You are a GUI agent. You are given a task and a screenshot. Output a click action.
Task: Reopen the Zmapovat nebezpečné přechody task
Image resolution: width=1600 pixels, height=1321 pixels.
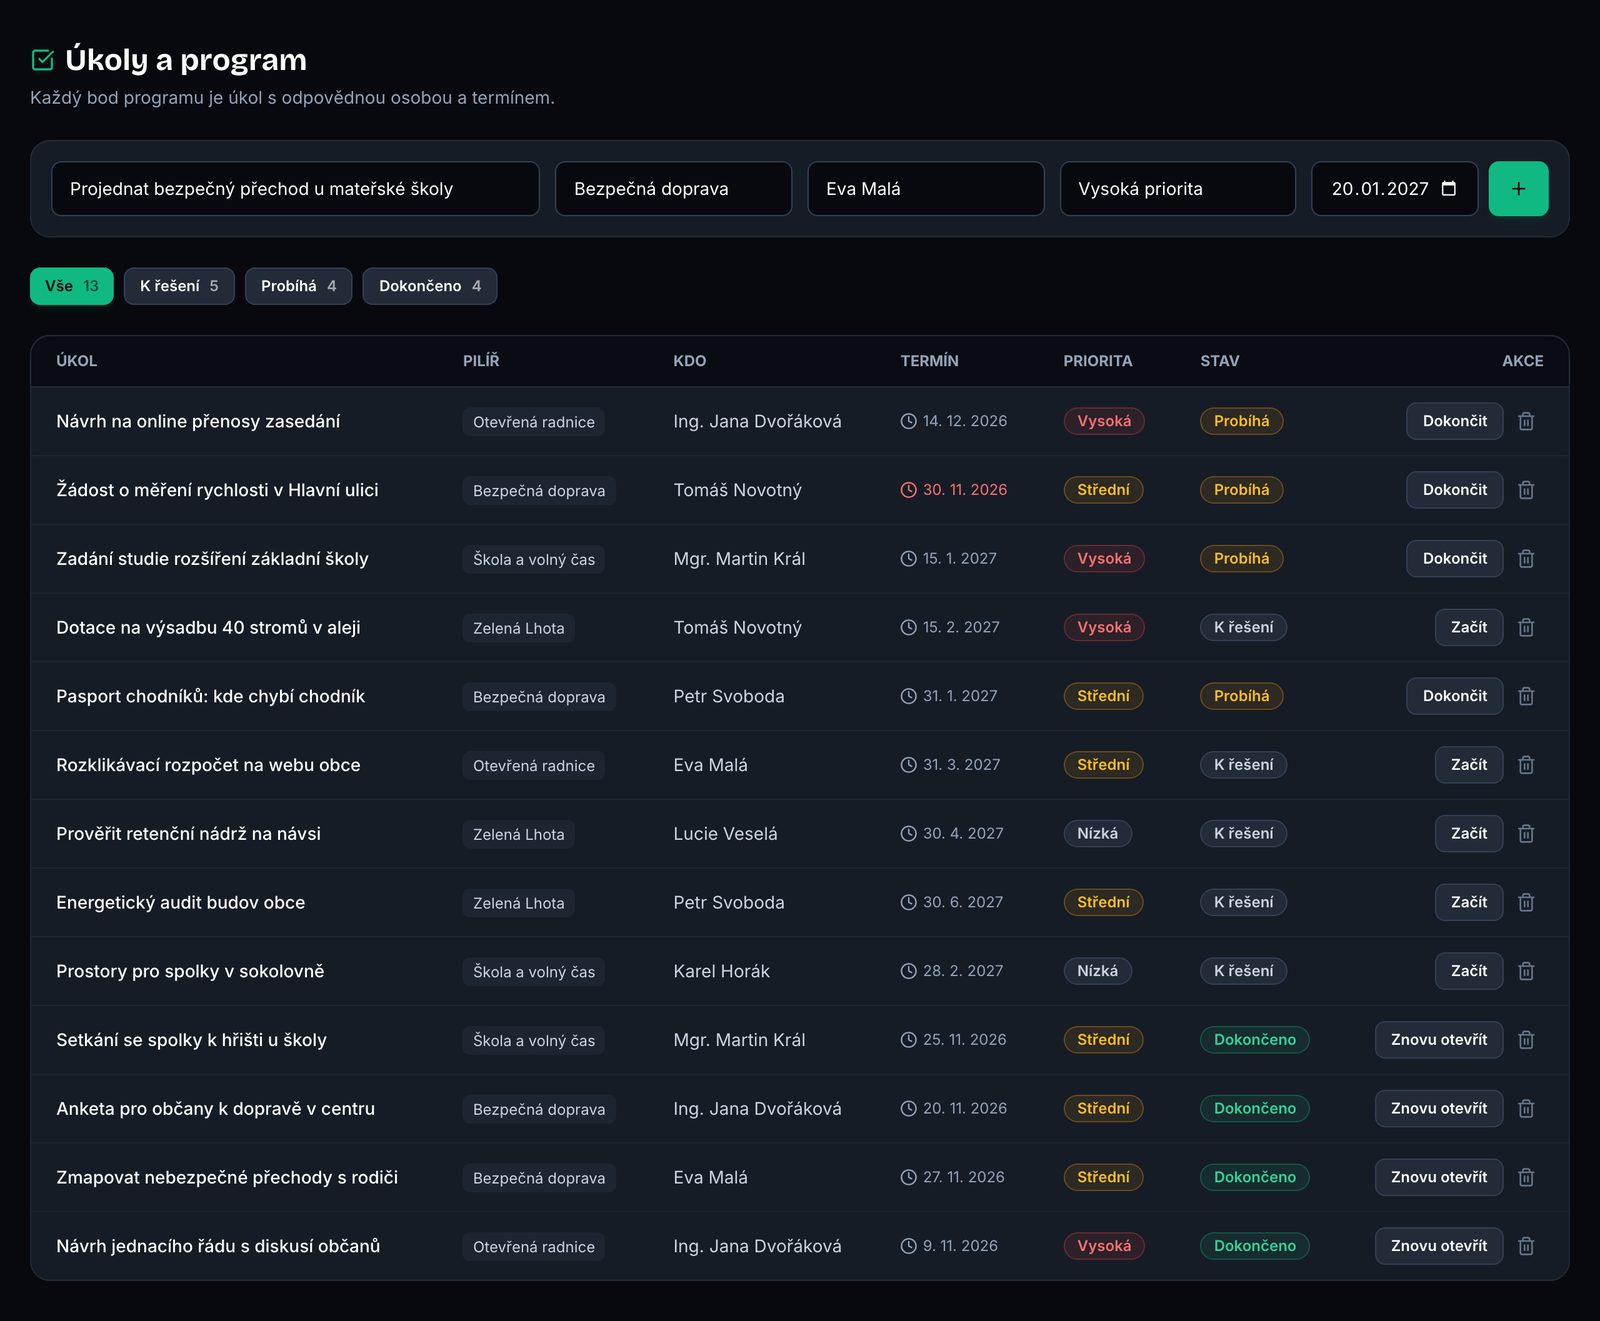[x=1439, y=1177]
